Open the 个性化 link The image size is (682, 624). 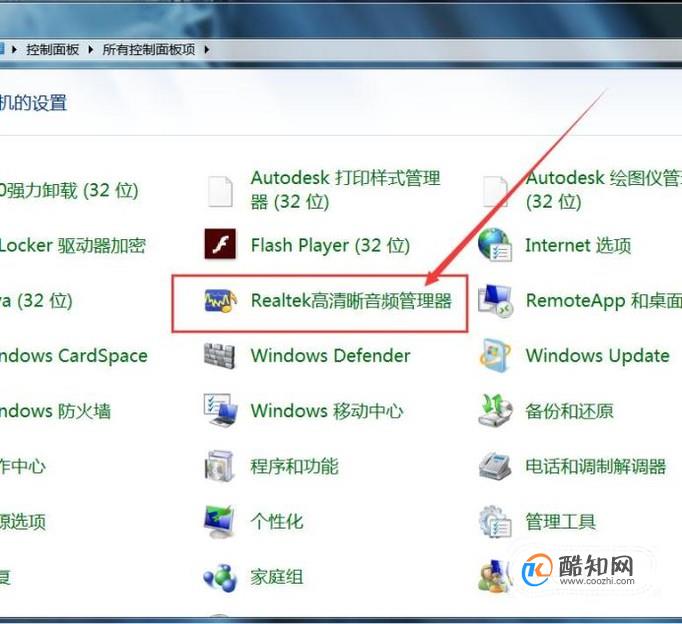point(277,521)
